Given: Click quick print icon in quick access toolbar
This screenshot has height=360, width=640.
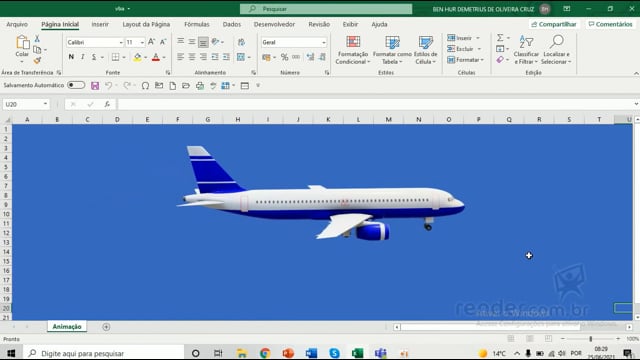Looking at the screenshot, I should point(200,86).
